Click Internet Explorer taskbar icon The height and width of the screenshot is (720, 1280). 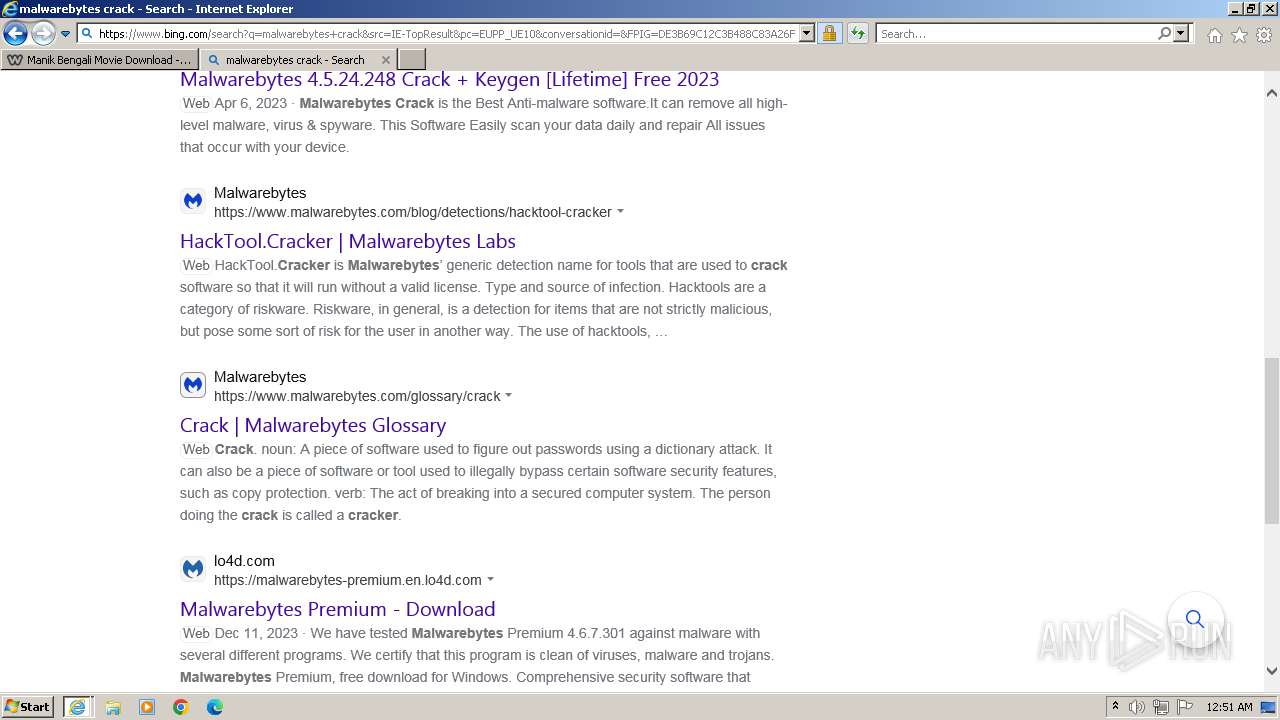tap(77, 707)
